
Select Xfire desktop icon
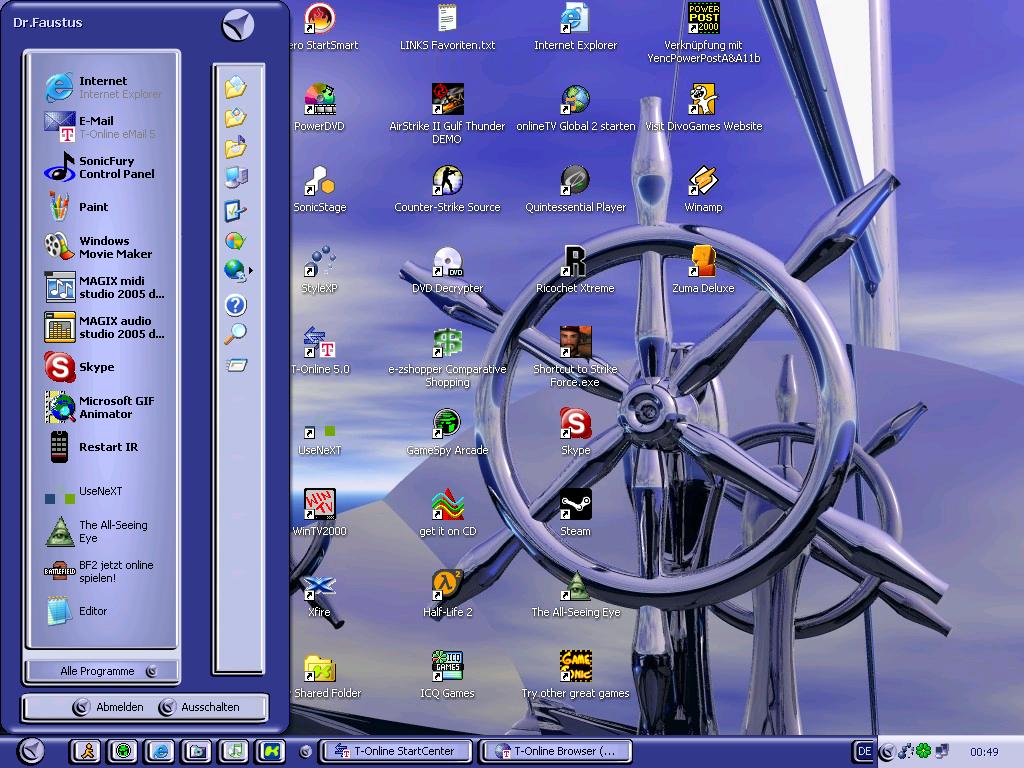pyautogui.click(x=319, y=594)
